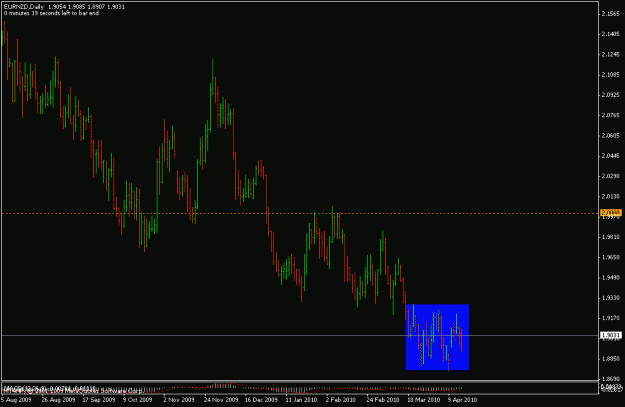Click the '19 seconds left to bar end' text
This screenshot has height=407, width=625.
coord(65,13)
